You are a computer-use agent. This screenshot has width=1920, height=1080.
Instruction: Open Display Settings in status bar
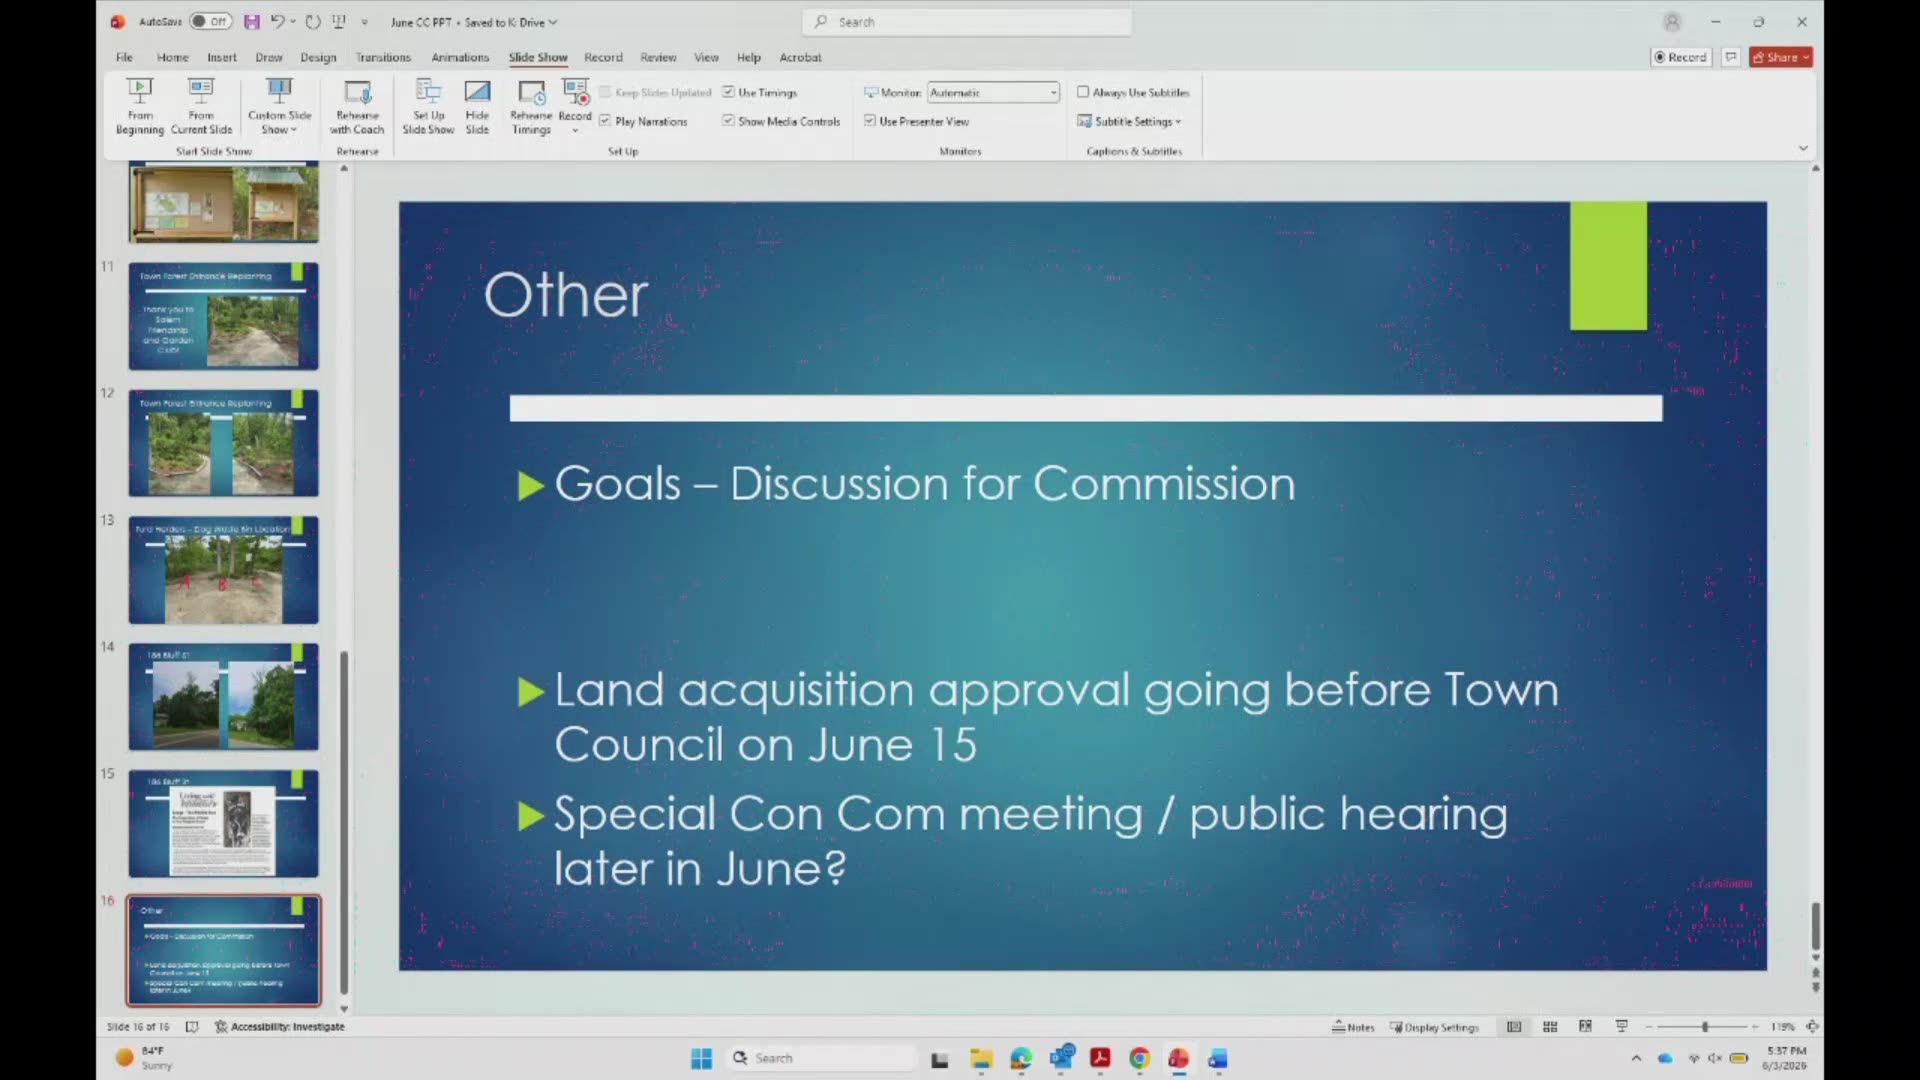pos(1433,1027)
